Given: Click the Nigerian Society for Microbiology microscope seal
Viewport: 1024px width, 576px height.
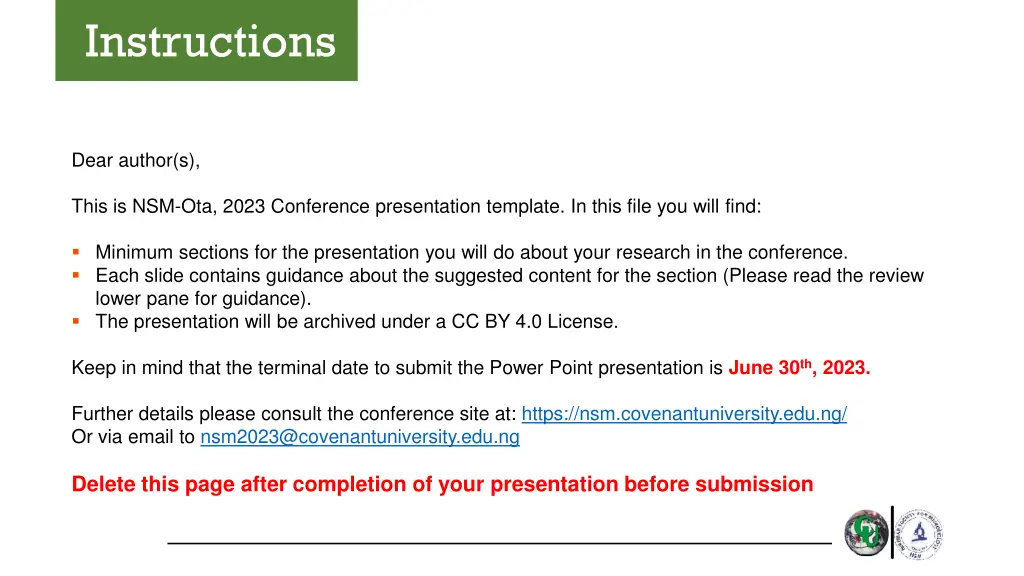Looking at the screenshot, I should pos(919,534).
